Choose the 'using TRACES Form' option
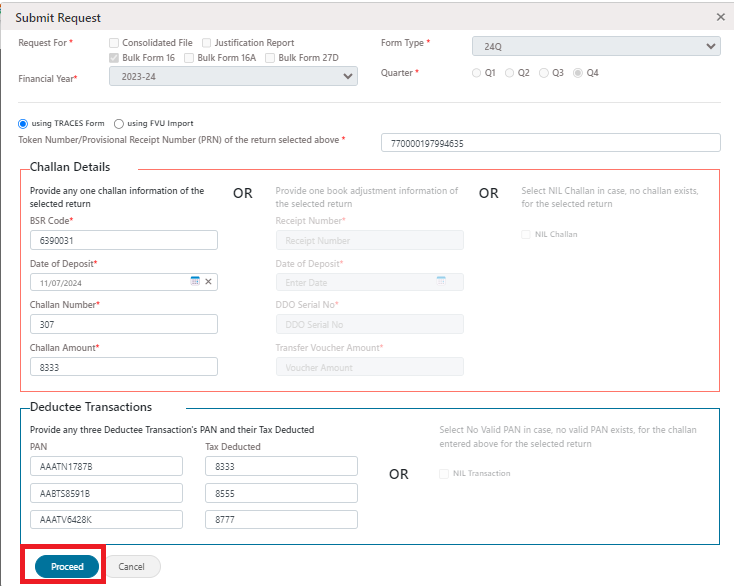The width and height of the screenshot is (734, 586). point(23,124)
